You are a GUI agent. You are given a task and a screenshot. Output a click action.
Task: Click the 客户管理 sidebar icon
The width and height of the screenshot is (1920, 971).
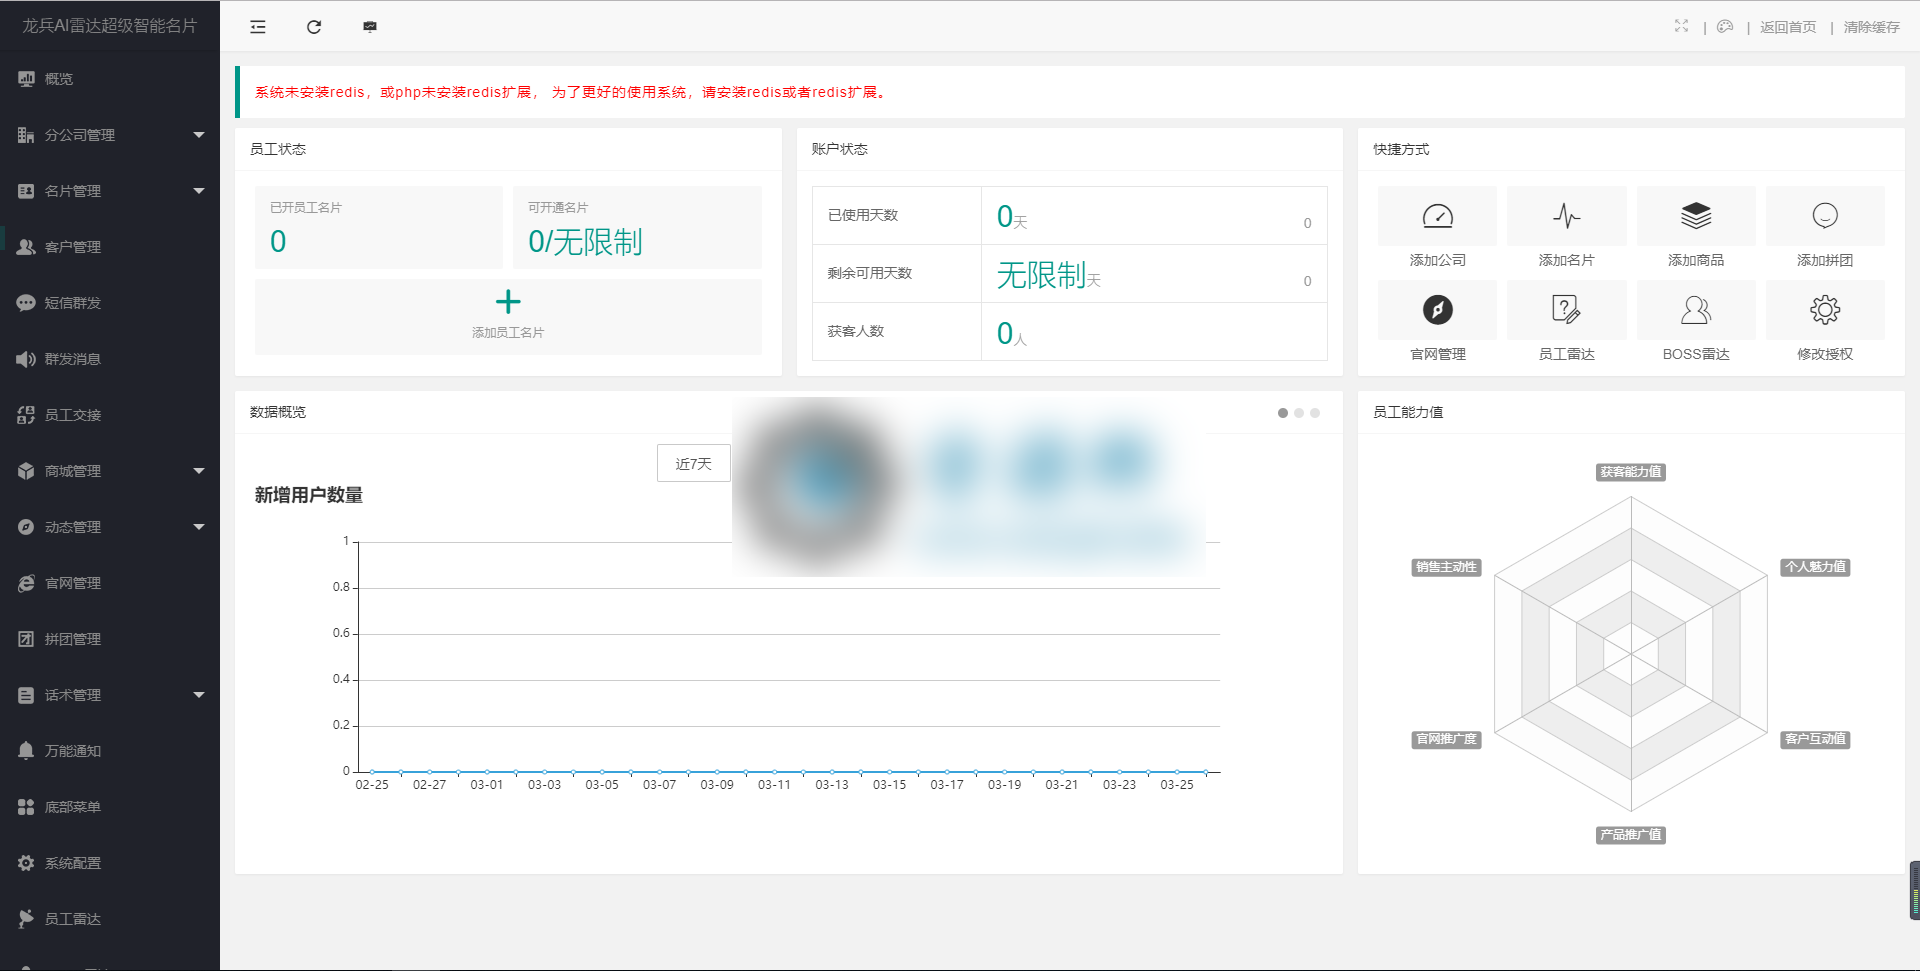[26, 247]
